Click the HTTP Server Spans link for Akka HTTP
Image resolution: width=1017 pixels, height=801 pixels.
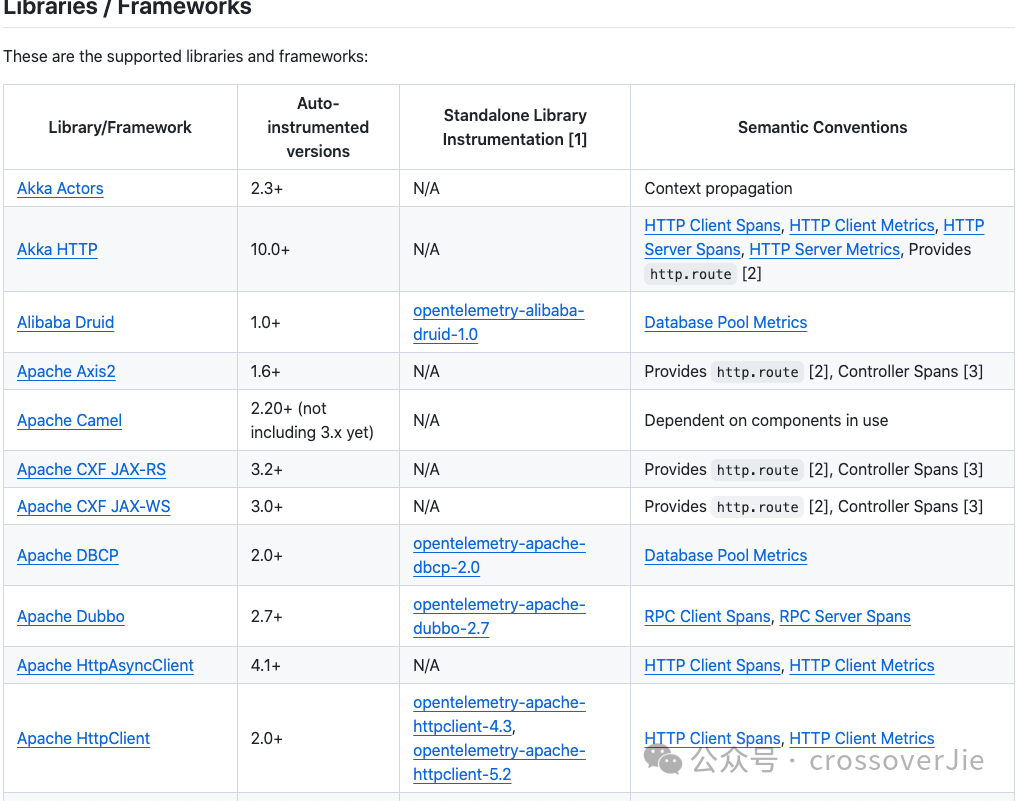pos(692,249)
